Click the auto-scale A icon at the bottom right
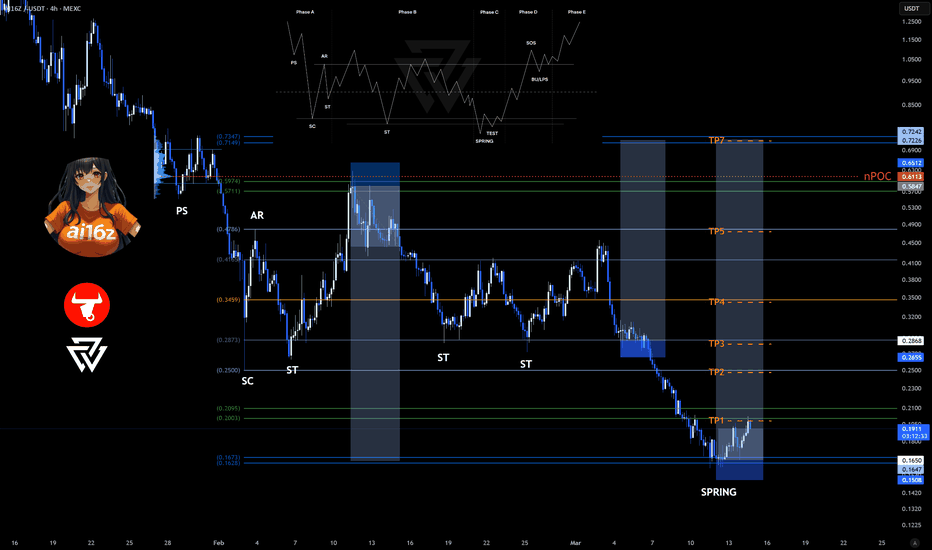This screenshot has width=932, height=550. pyautogui.click(x=915, y=543)
